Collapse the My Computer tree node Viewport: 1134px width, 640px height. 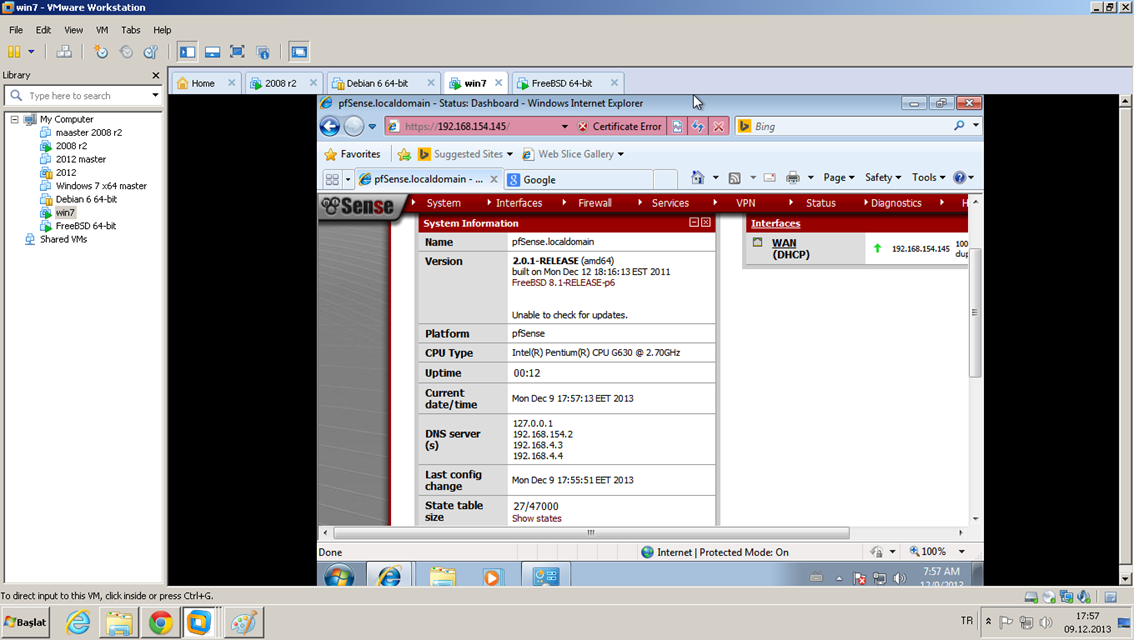coord(14,119)
